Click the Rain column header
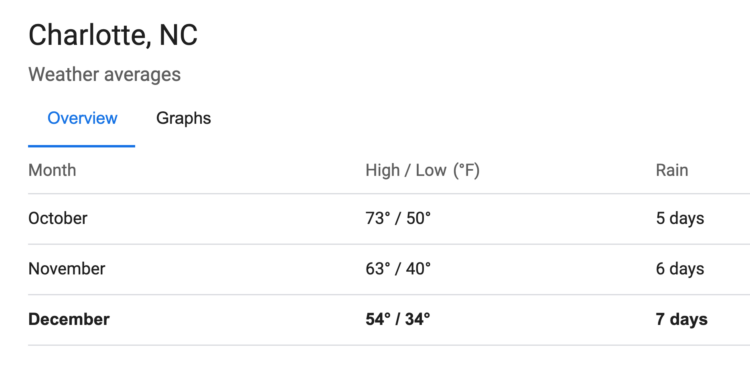Screen dimensions: 750x375 point(672,170)
